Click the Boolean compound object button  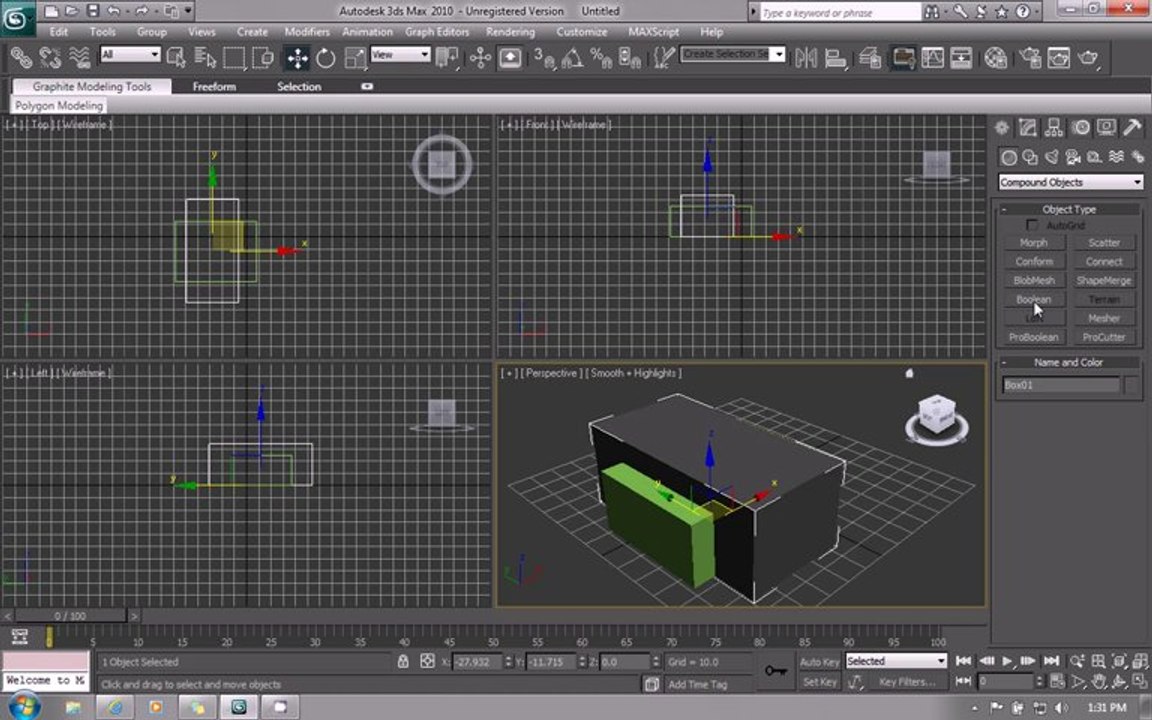1034,299
